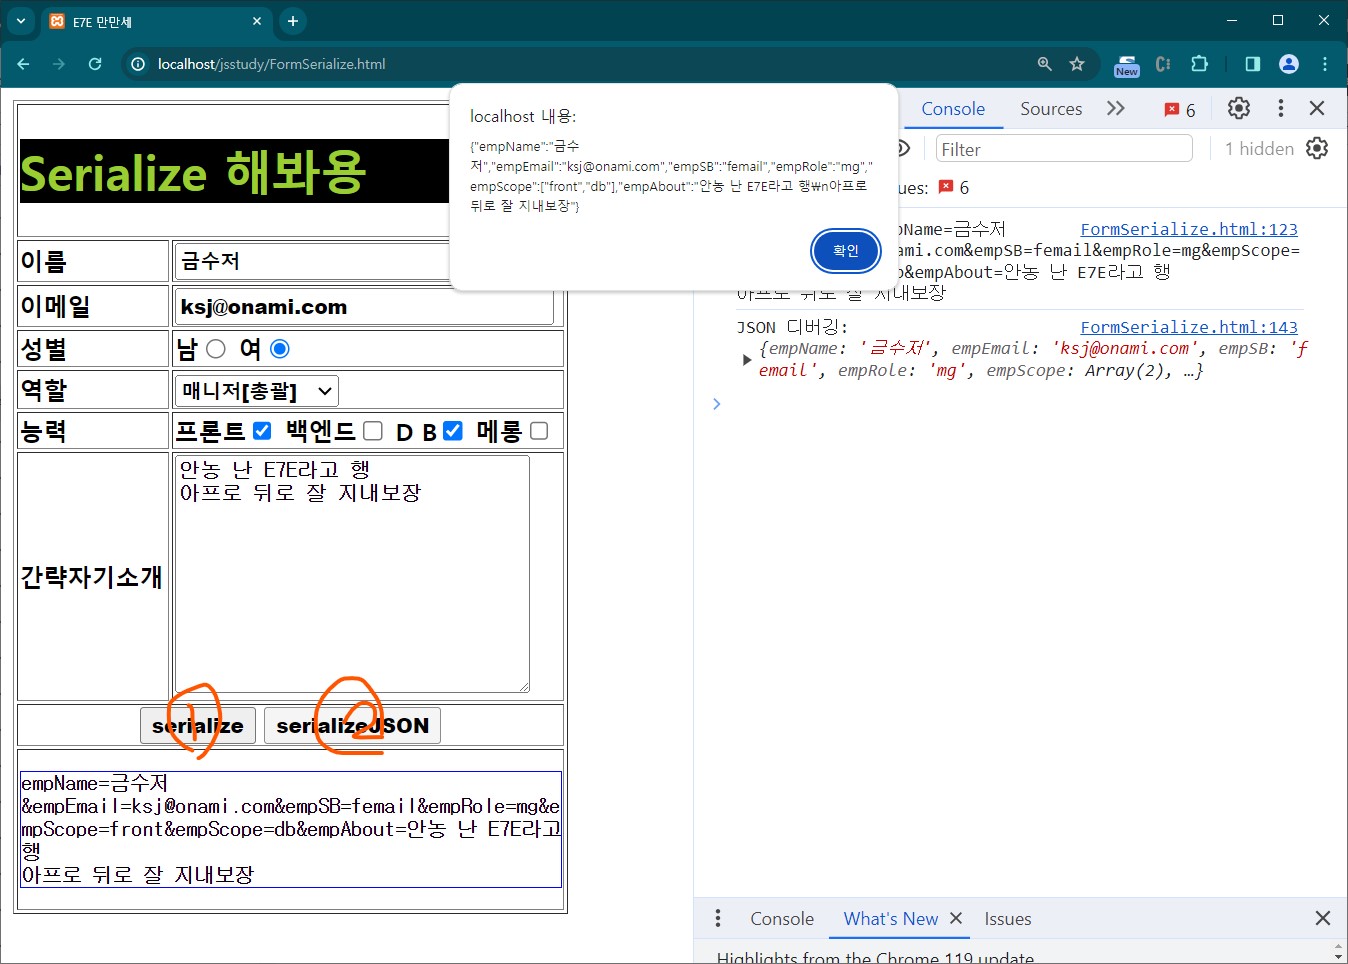Expand the logged JSON object triangle

pyautogui.click(x=746, y=360)
